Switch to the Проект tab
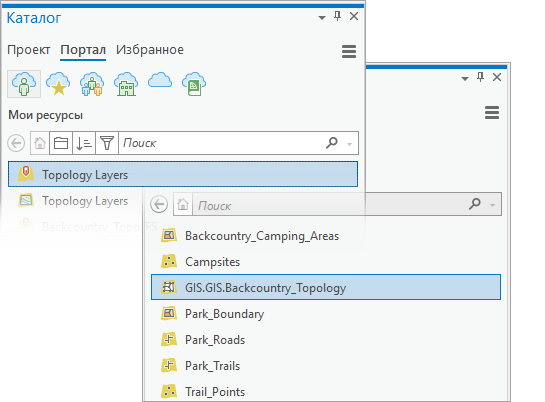This screenshot has height=402, width=545. pos(29,50)
